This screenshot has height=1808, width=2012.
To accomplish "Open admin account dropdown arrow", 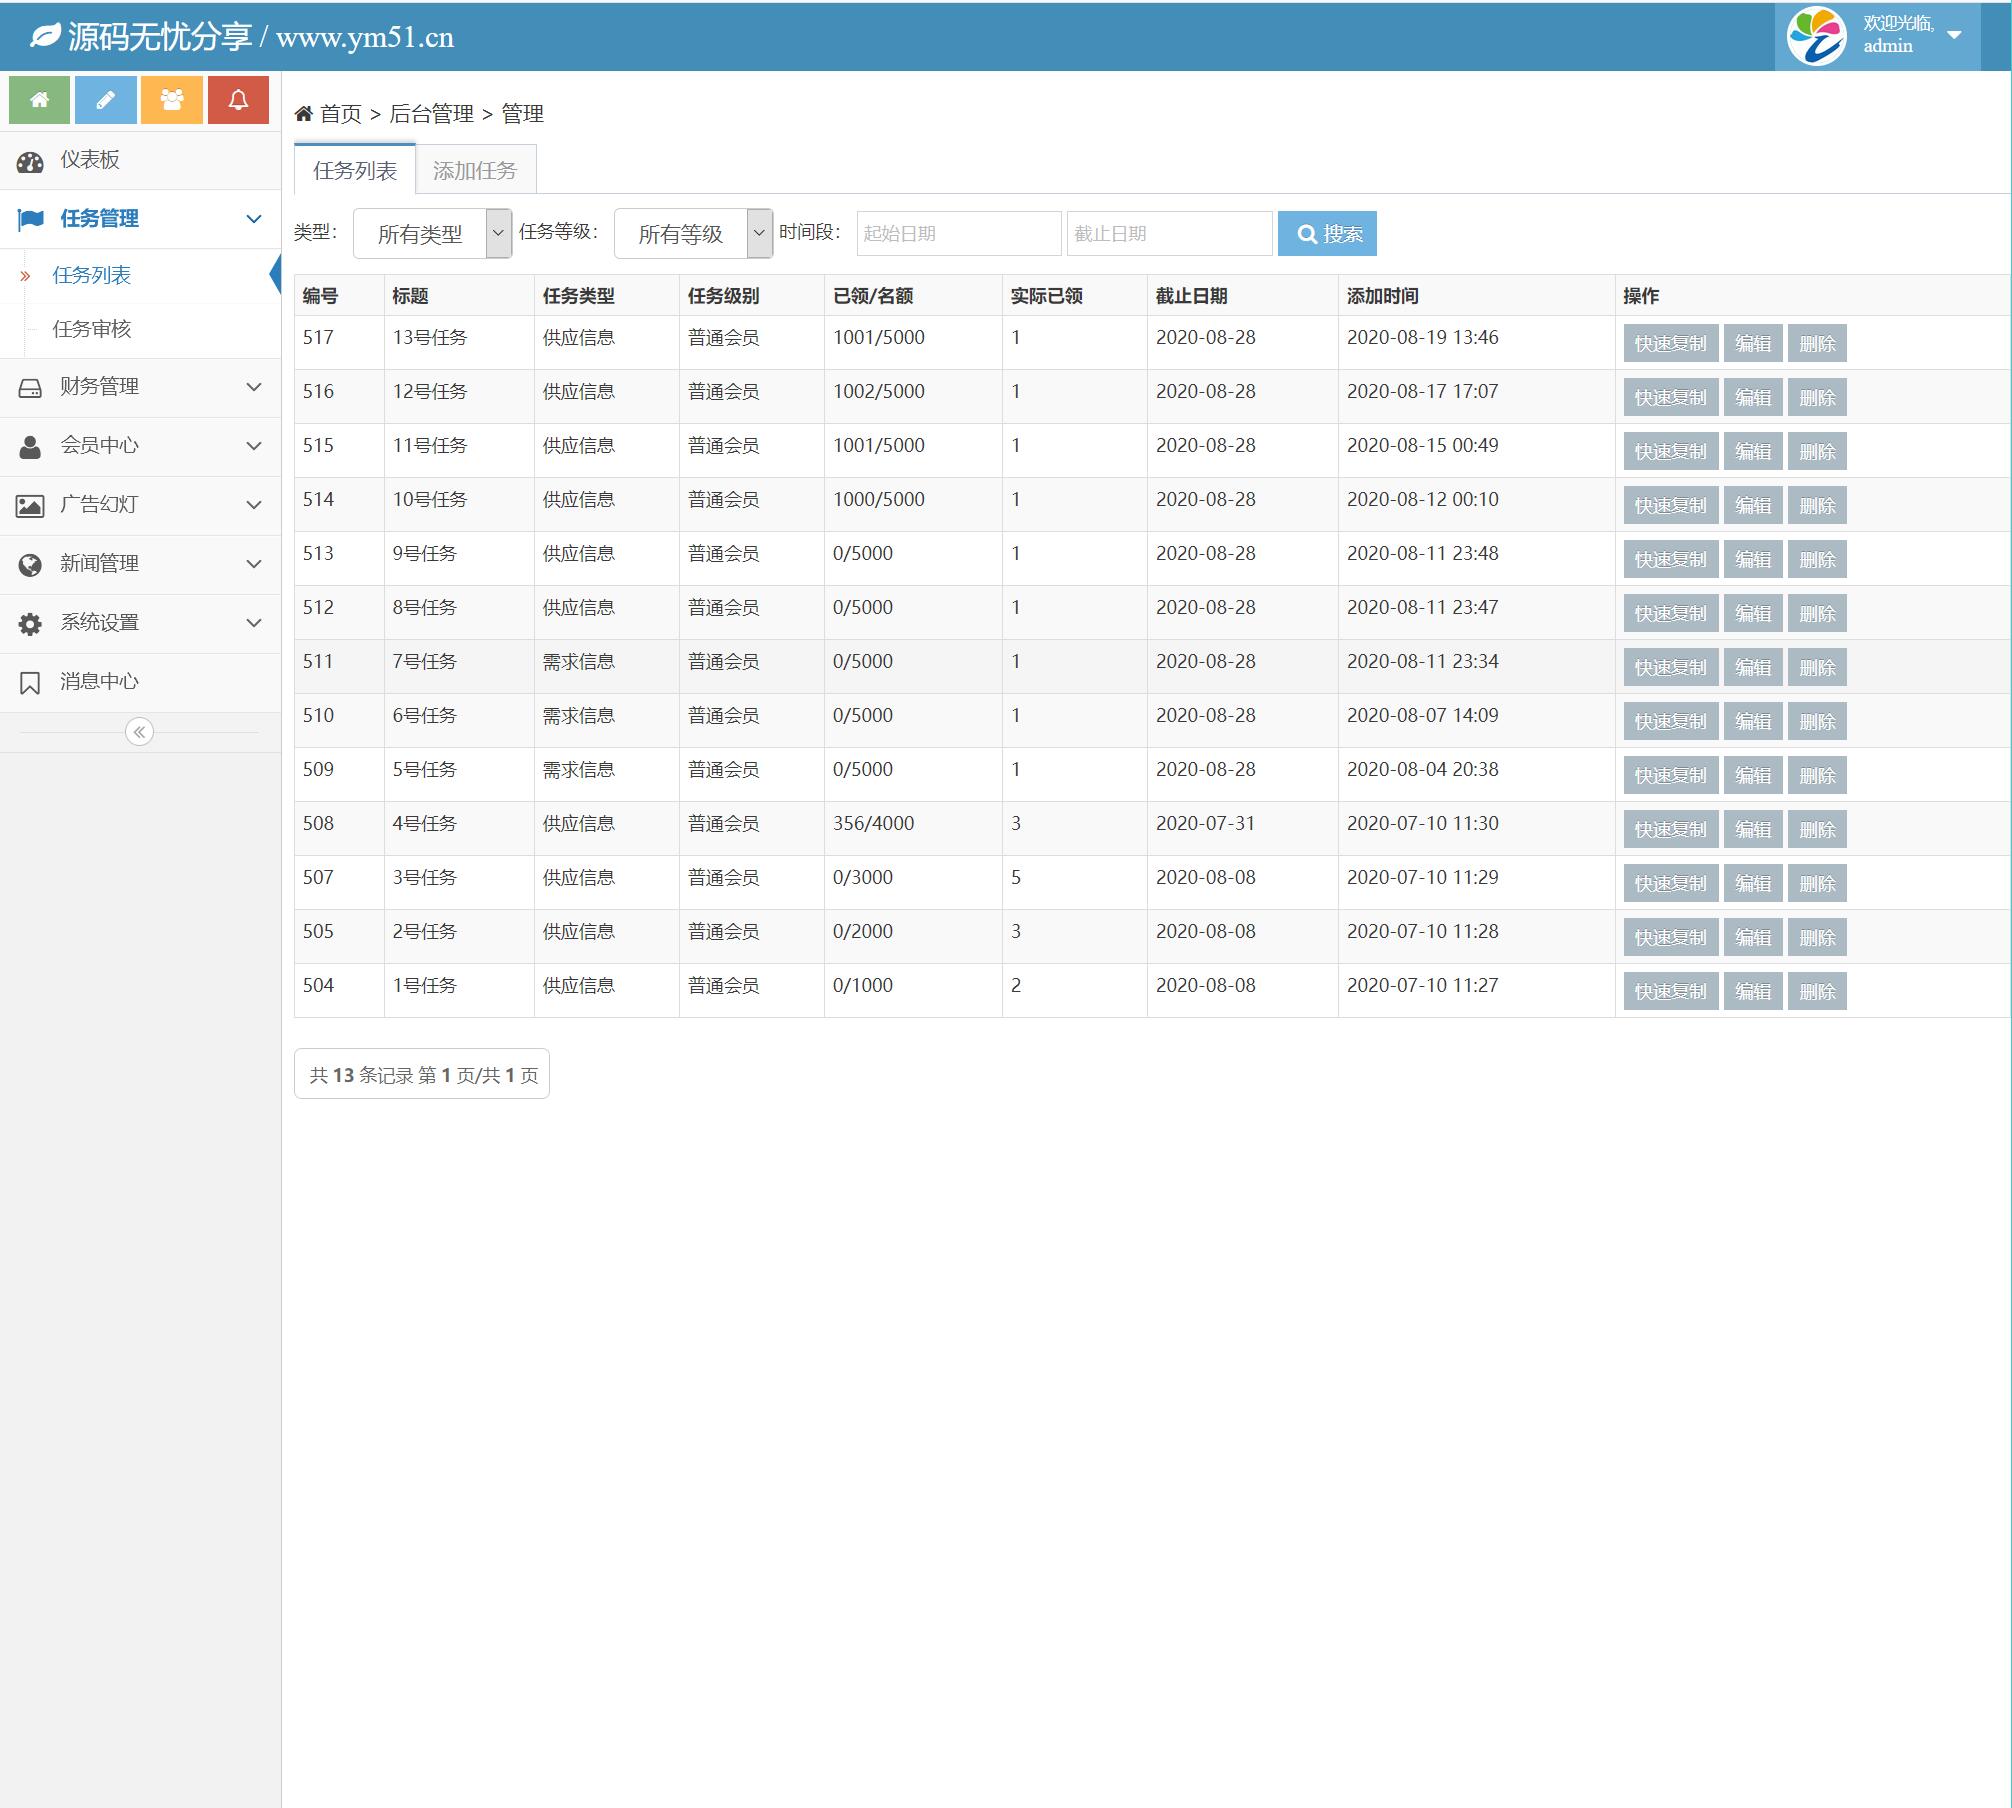I will pos(1954,35).
